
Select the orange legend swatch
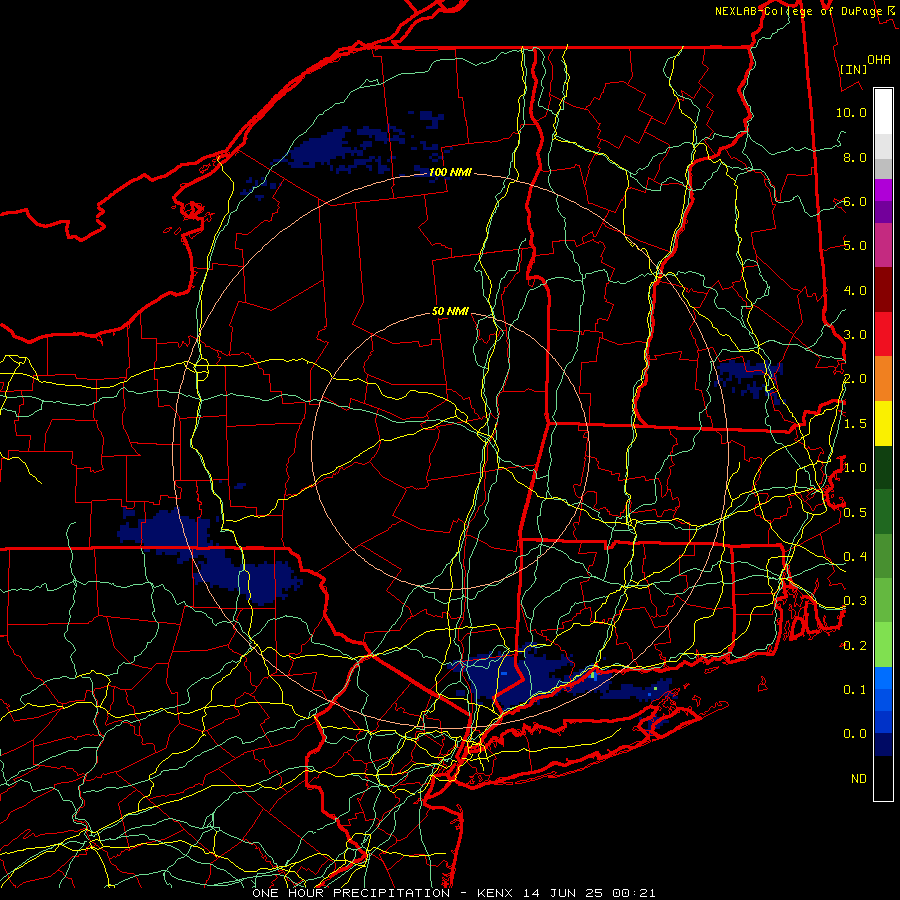883,379
